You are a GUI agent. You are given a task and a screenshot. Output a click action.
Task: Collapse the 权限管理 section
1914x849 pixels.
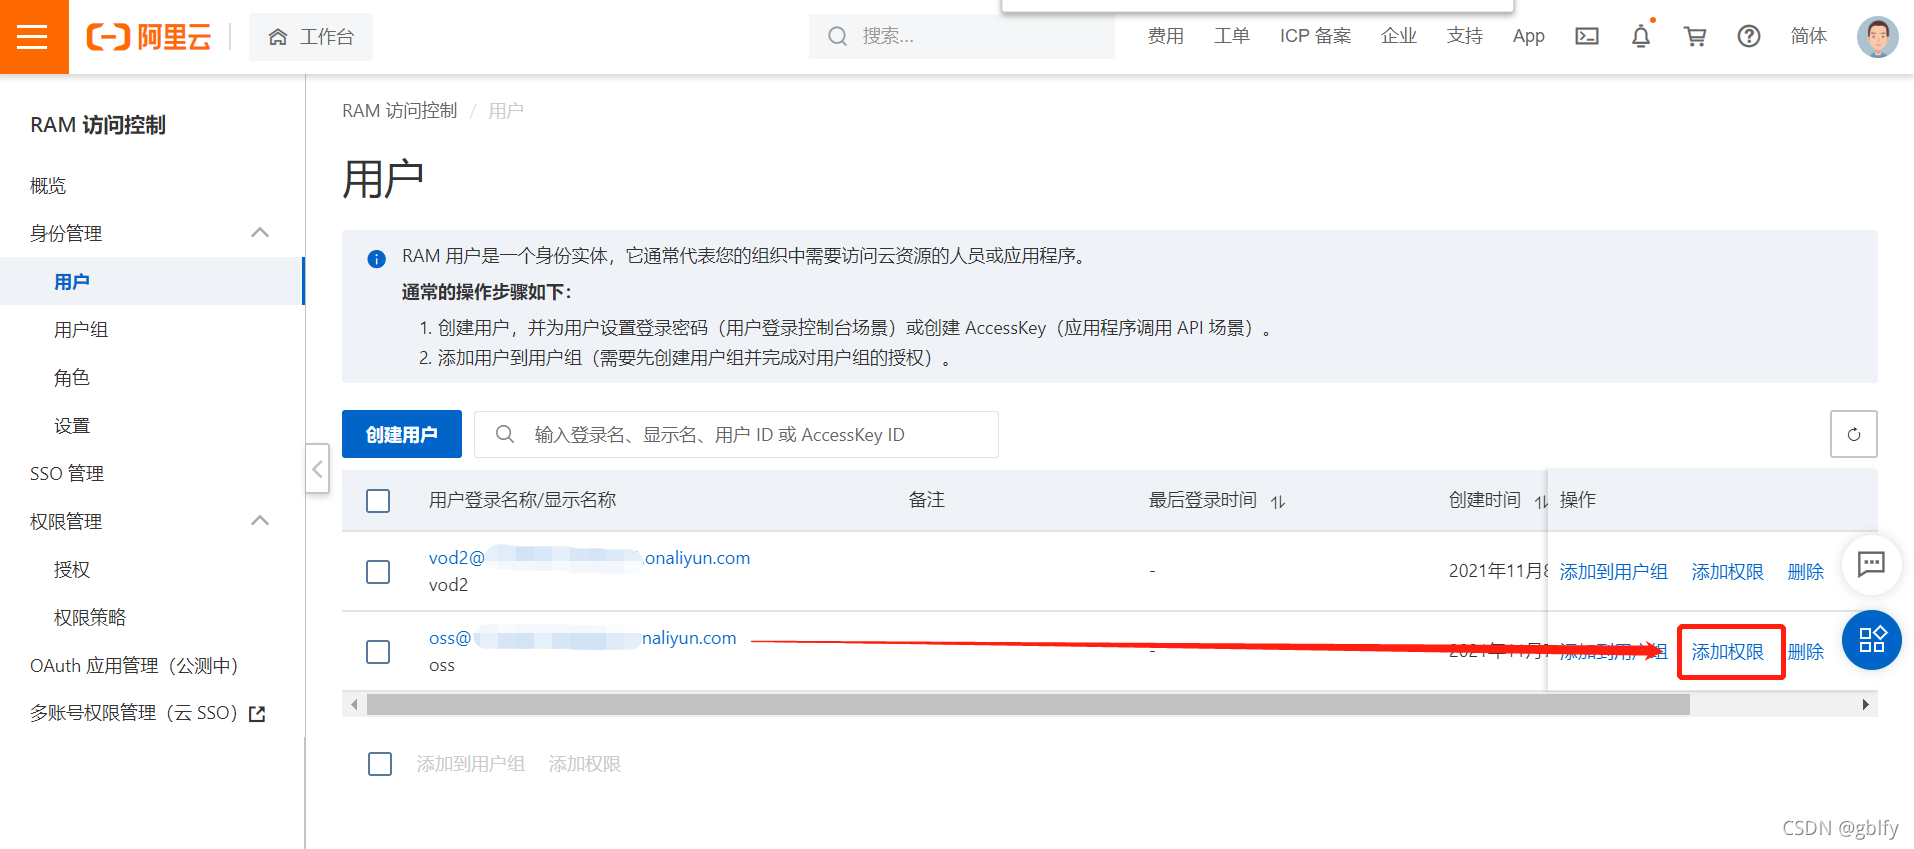pos(260,521)
